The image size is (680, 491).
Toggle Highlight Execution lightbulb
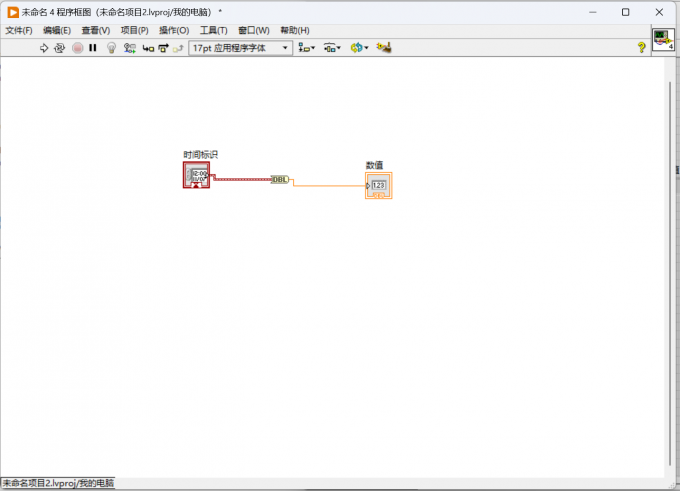coord(111,48)
